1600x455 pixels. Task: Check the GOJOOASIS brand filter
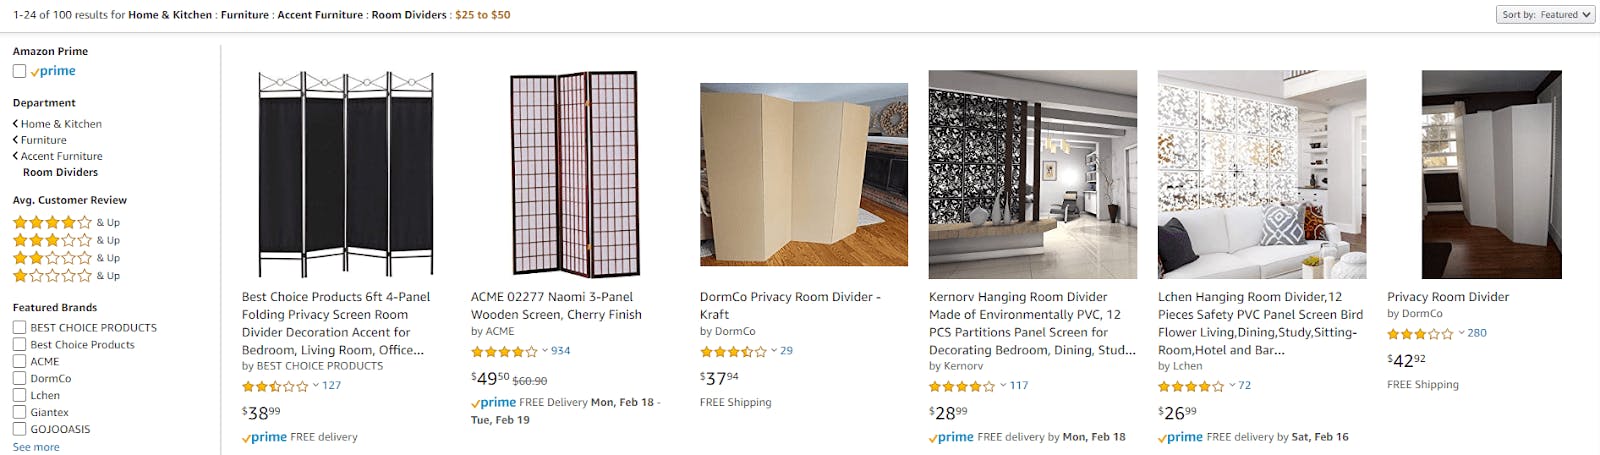tap(19, 429)
